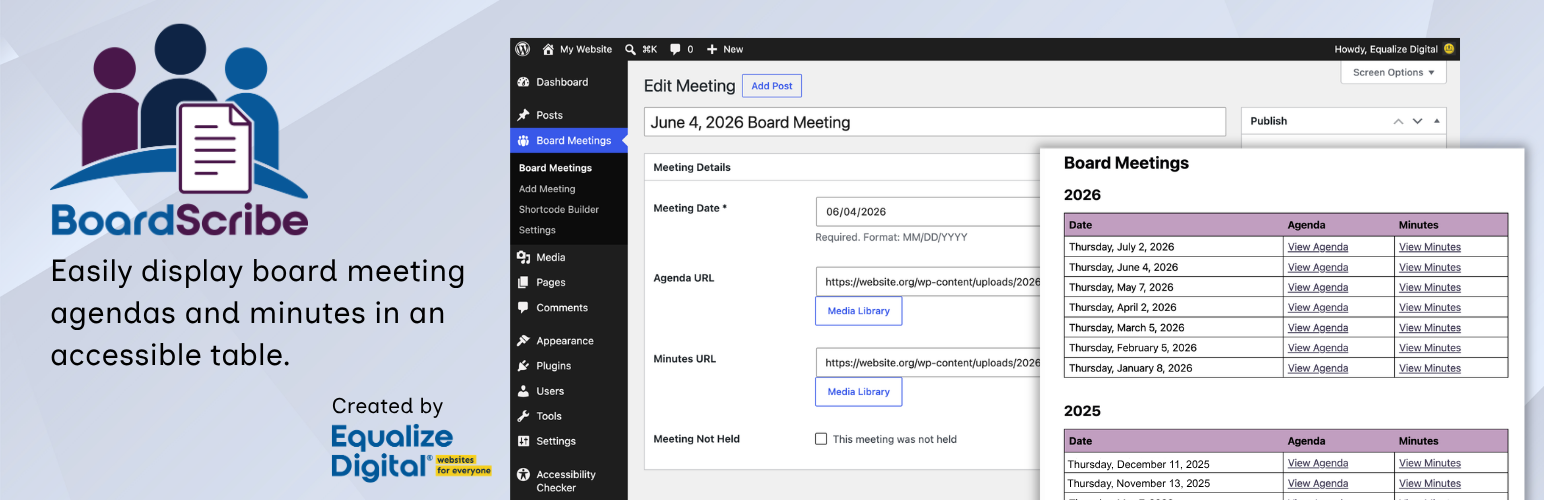This screenshot has width=1544, height=500.
Task: Click the Posts pushpin icon
Action: pos(523,115)
